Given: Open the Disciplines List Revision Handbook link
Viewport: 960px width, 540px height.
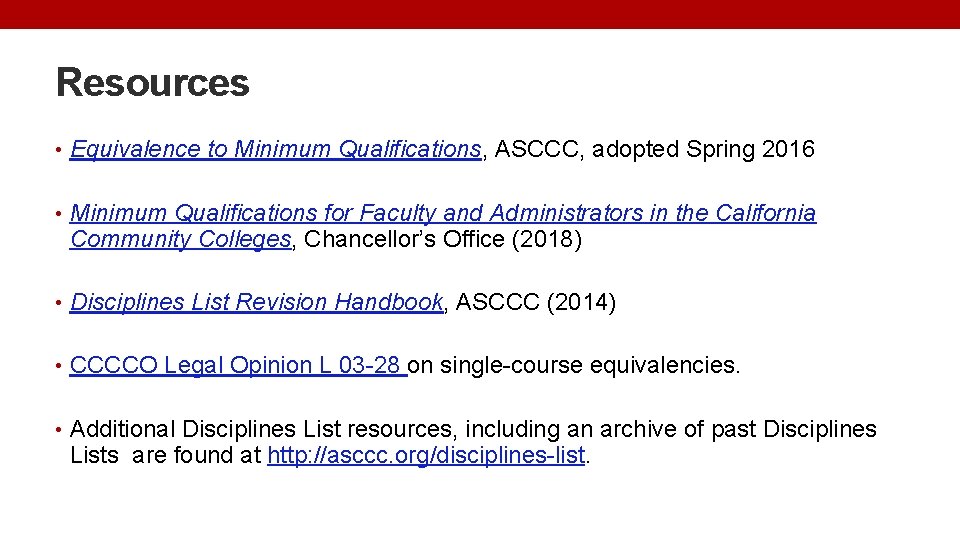Looking at the screenshot, I should pos(257,302).
